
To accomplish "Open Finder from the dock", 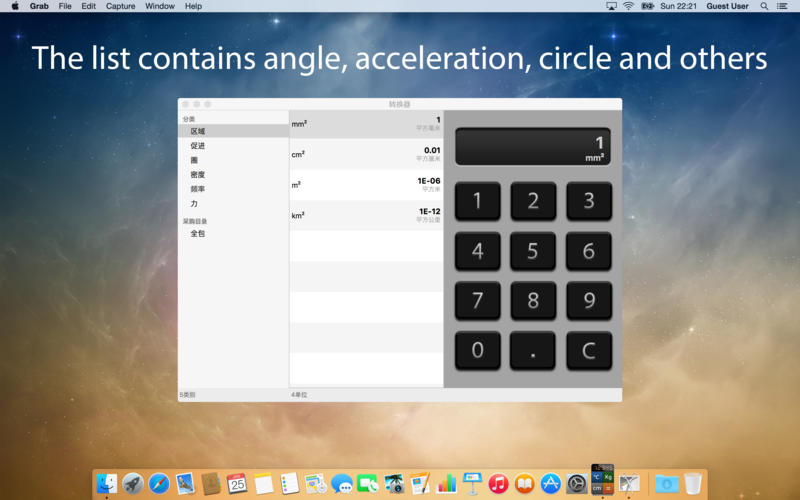I will coord(107,484).
